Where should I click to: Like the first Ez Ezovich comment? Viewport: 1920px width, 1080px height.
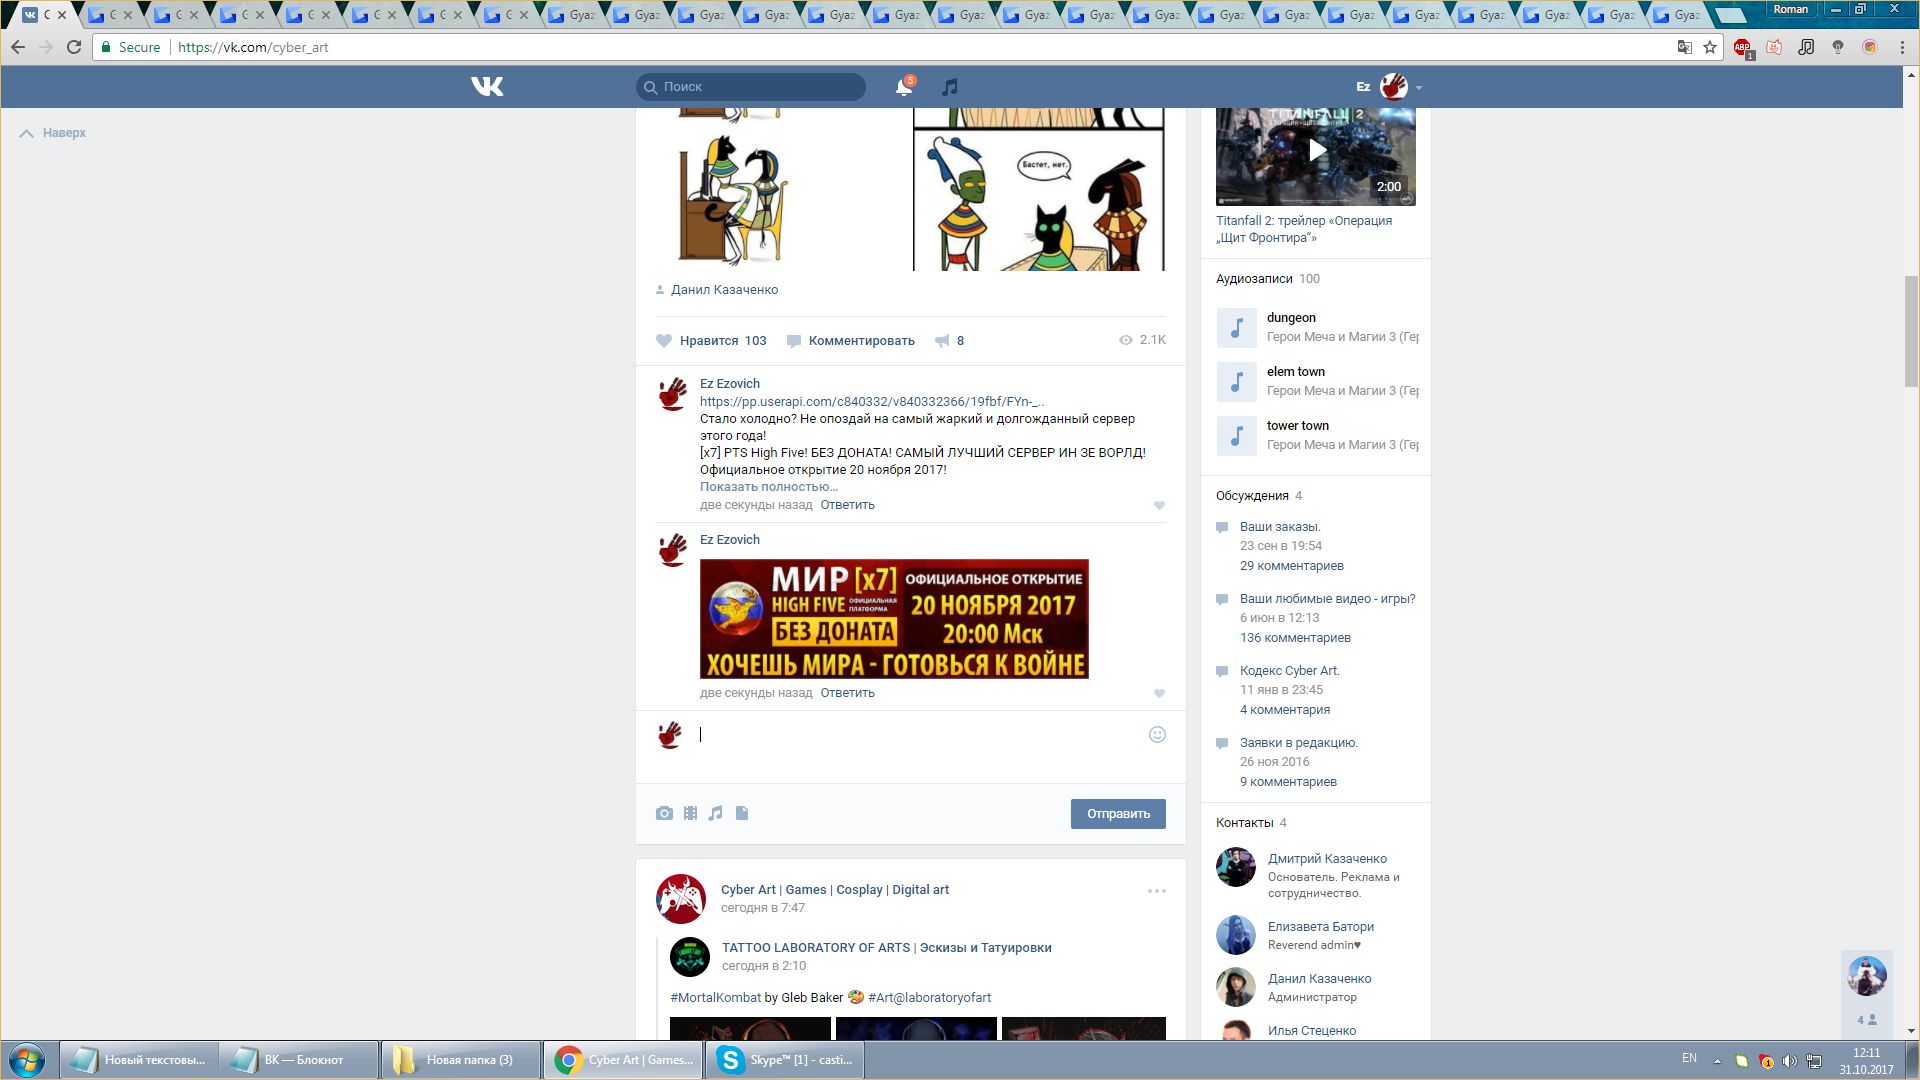(1159, 506)
